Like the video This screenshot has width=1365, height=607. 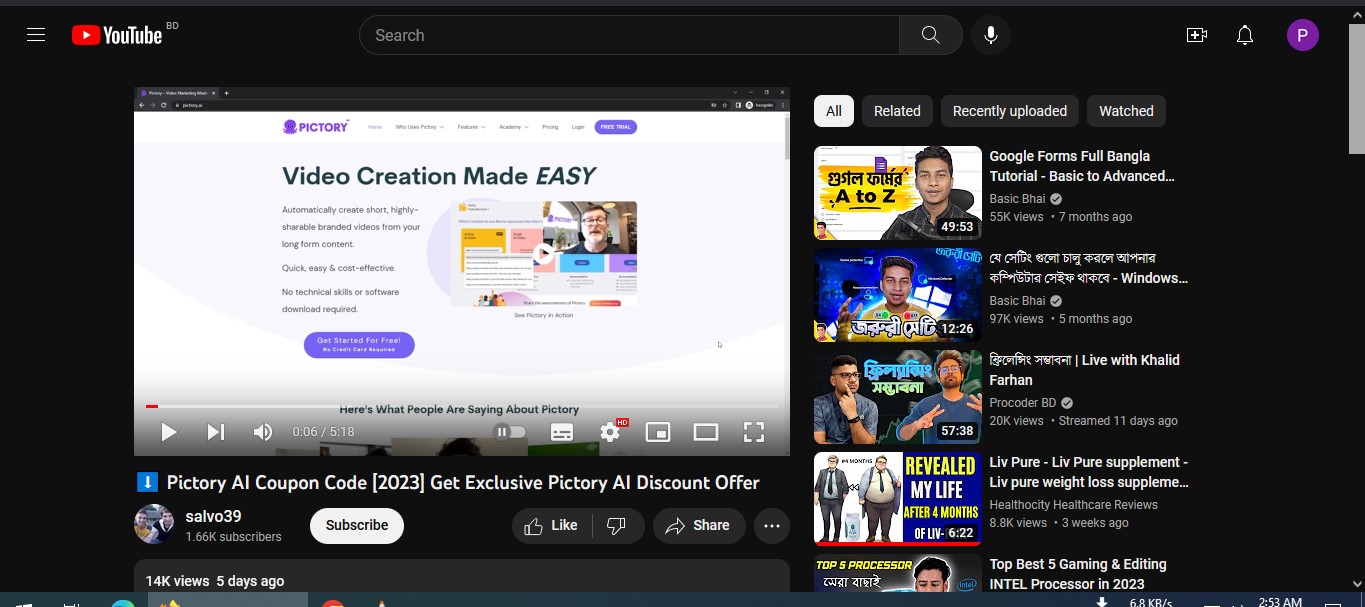(552, 525)
